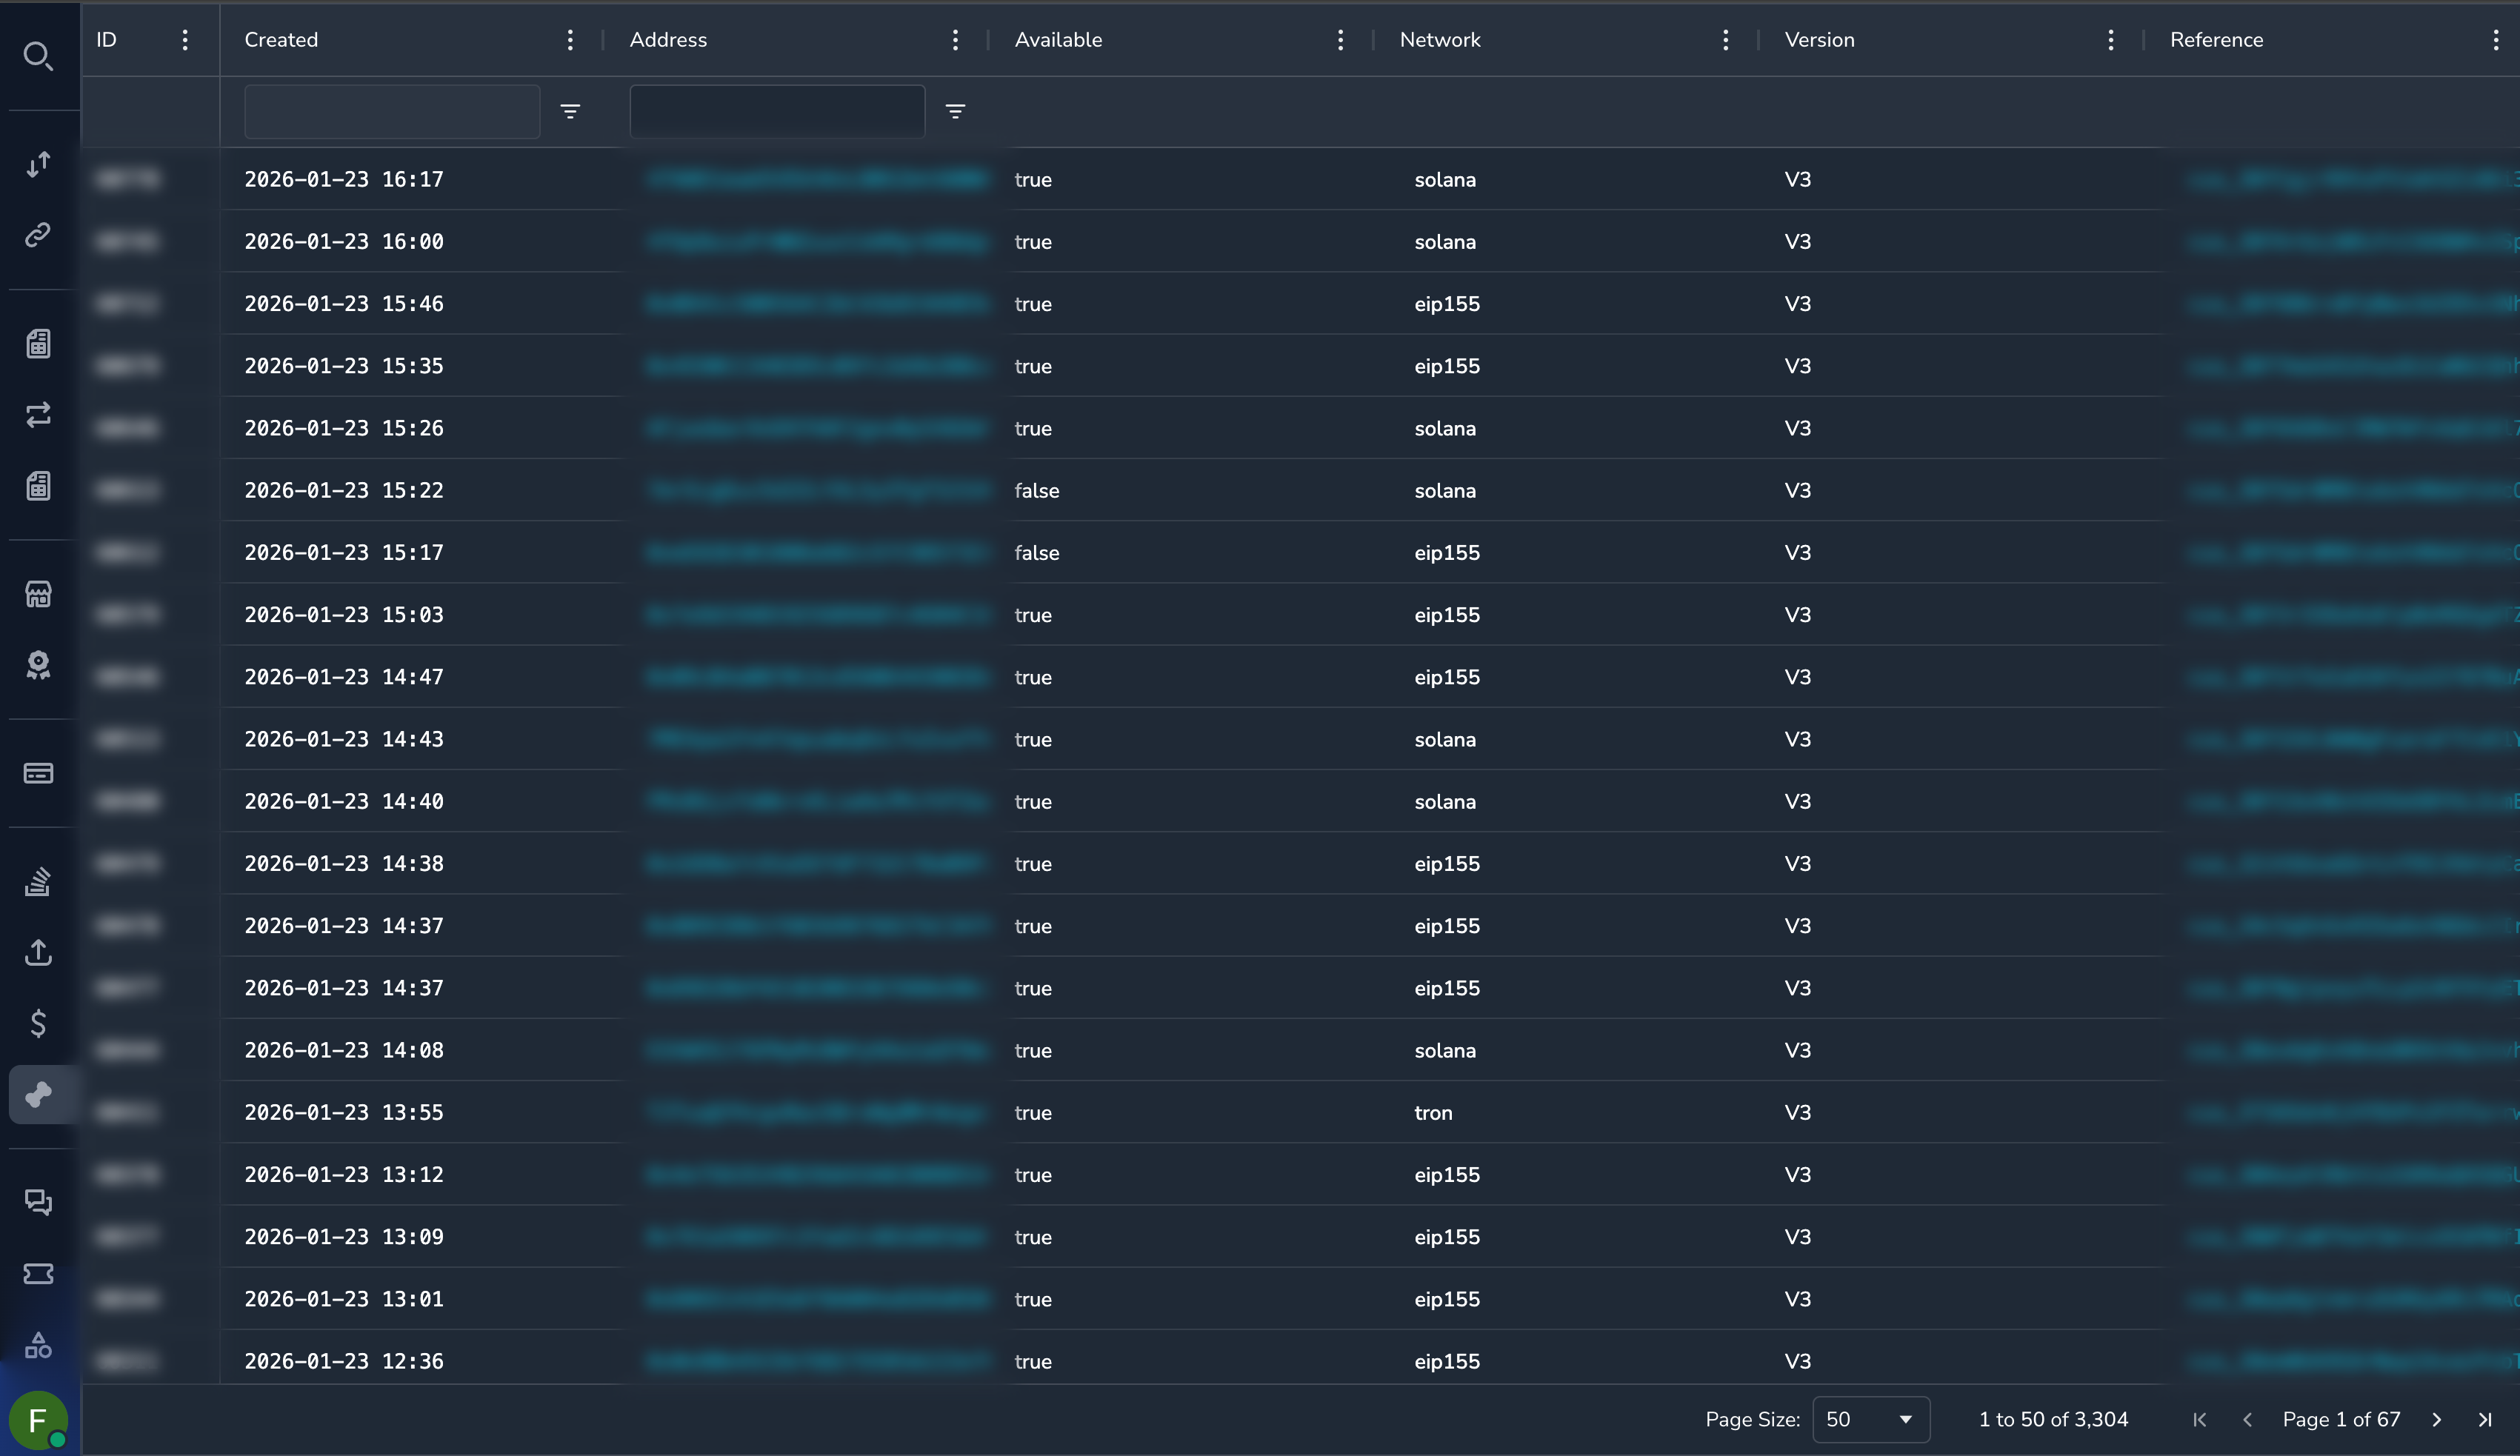Focus the Created filter text box
2520x1456 pixels.
392,111
